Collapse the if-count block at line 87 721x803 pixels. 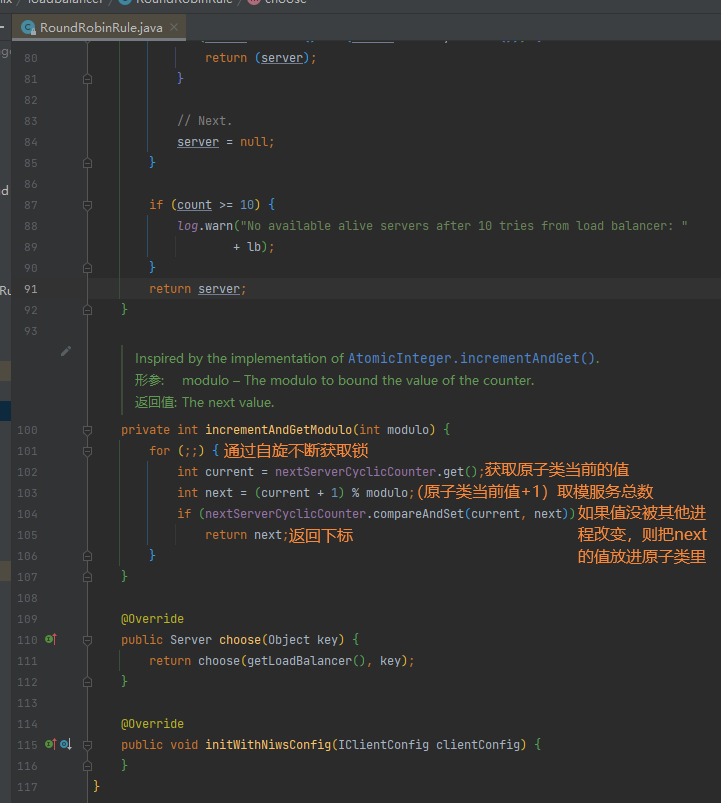click(88, 205)
